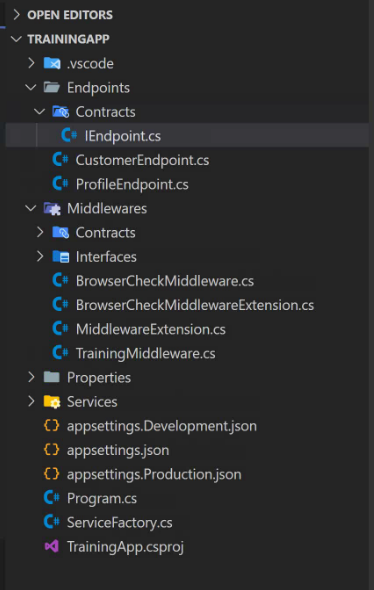Click the .vscode folder icon
The height and width of the screenshot is (590, 374).
click(x=52, y=64)
